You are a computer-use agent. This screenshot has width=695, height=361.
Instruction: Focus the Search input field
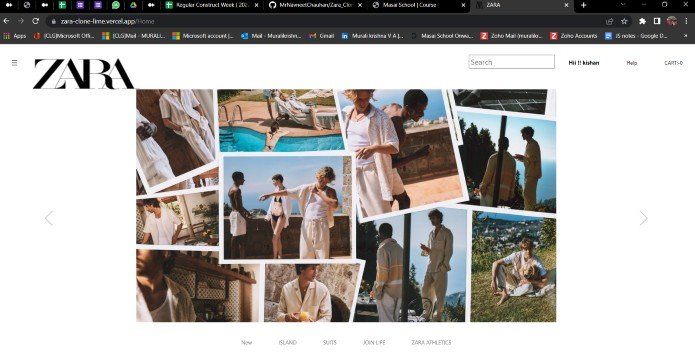pos(511,62)
